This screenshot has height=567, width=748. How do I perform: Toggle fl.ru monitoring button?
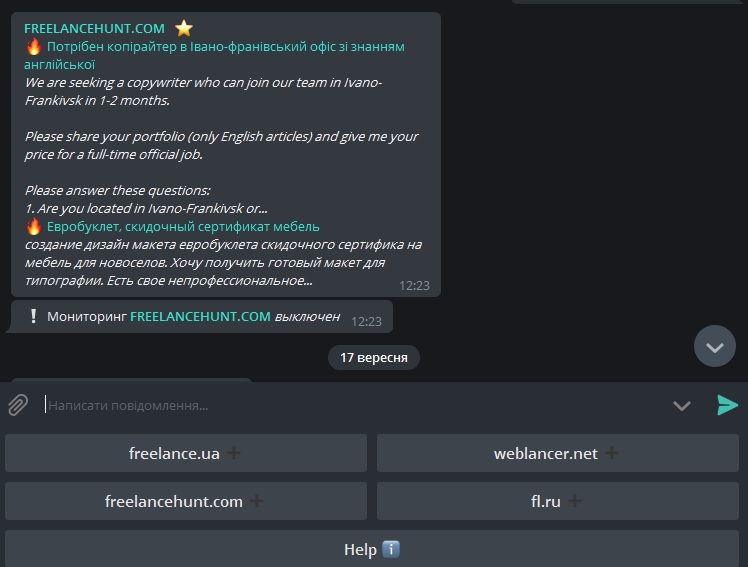coord(557,501)
